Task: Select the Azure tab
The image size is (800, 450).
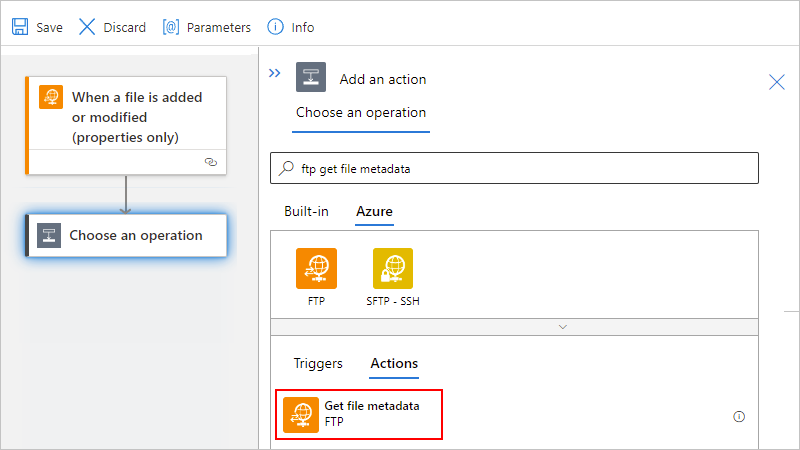Action: [374, 212]
